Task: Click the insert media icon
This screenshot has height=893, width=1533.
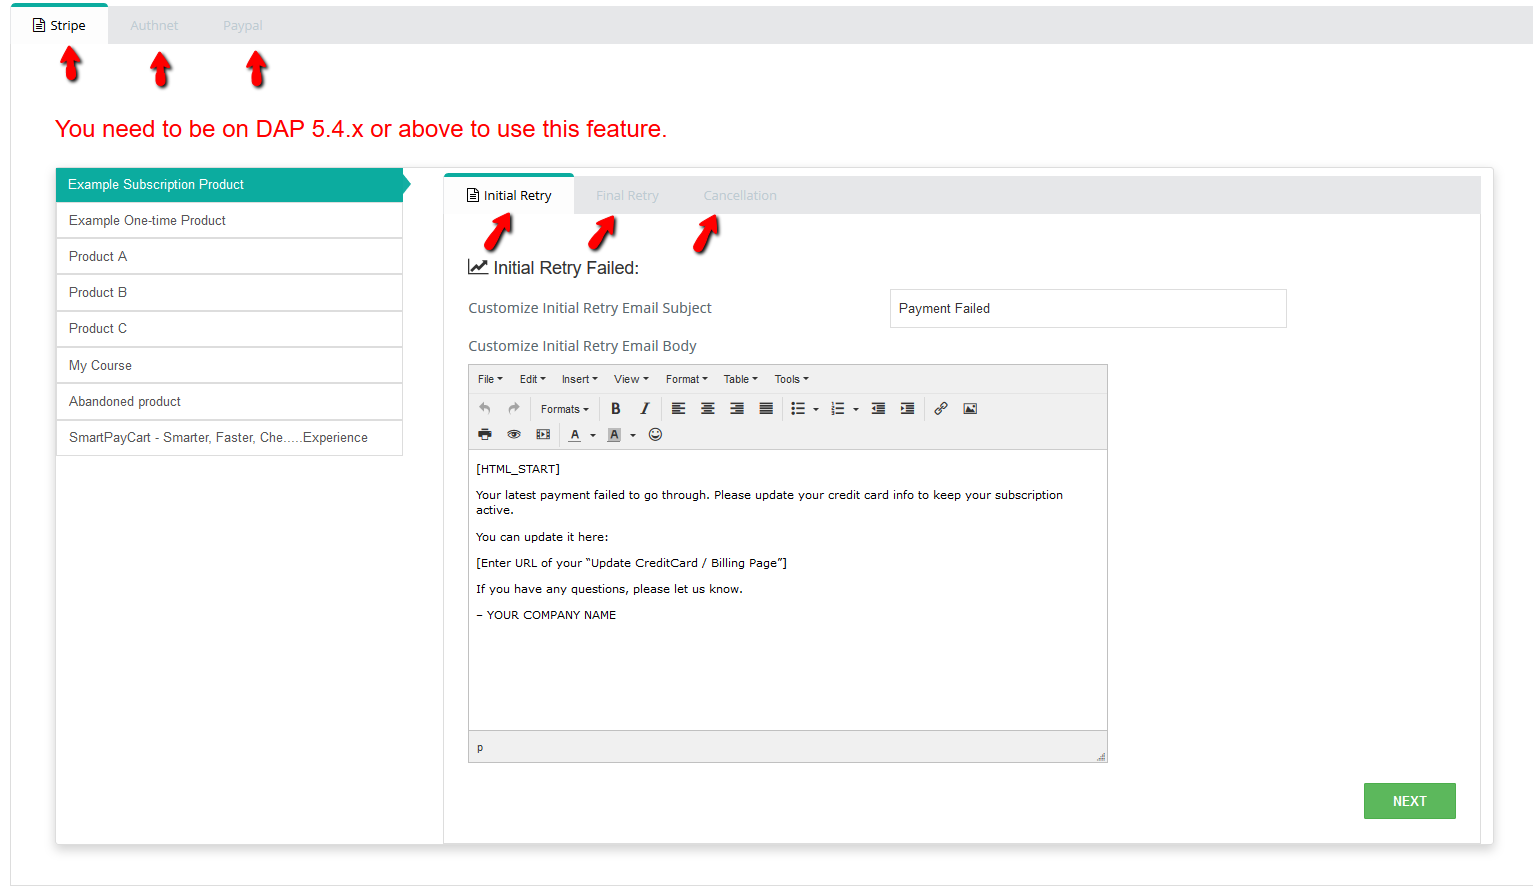Action: (x=543, y=435)
